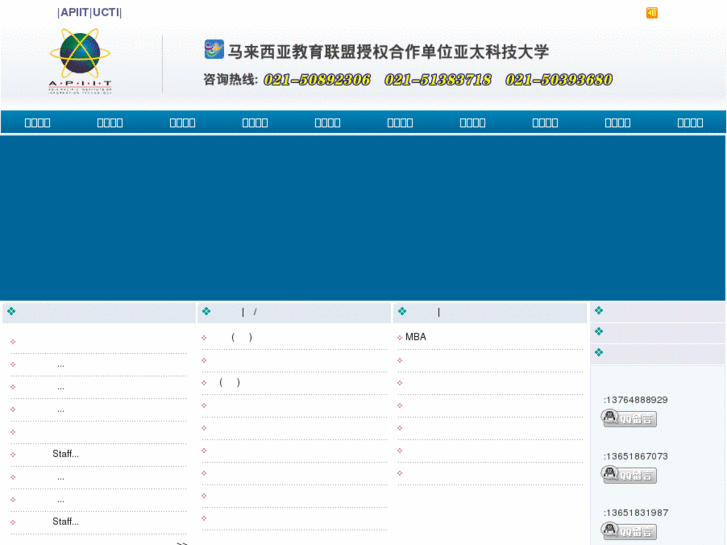Click the QQ message button under 13651867073
This screenshot has width=727, height=545.
(629, 474)
